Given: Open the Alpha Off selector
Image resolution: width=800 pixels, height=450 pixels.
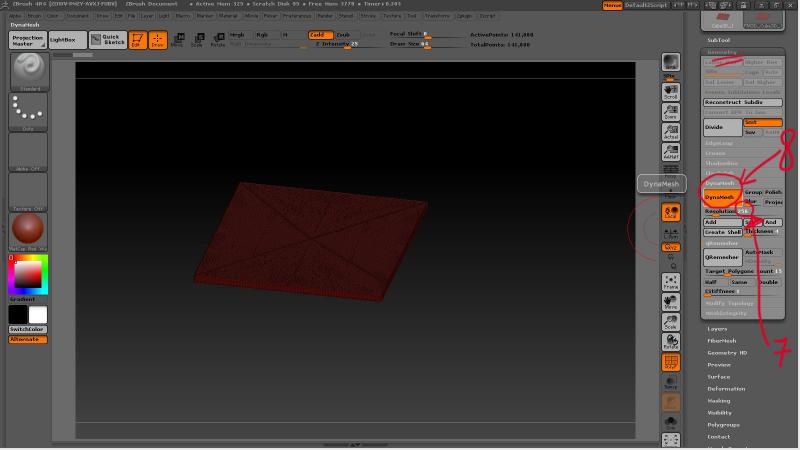Looking at the screenshot, I should 28,152.
